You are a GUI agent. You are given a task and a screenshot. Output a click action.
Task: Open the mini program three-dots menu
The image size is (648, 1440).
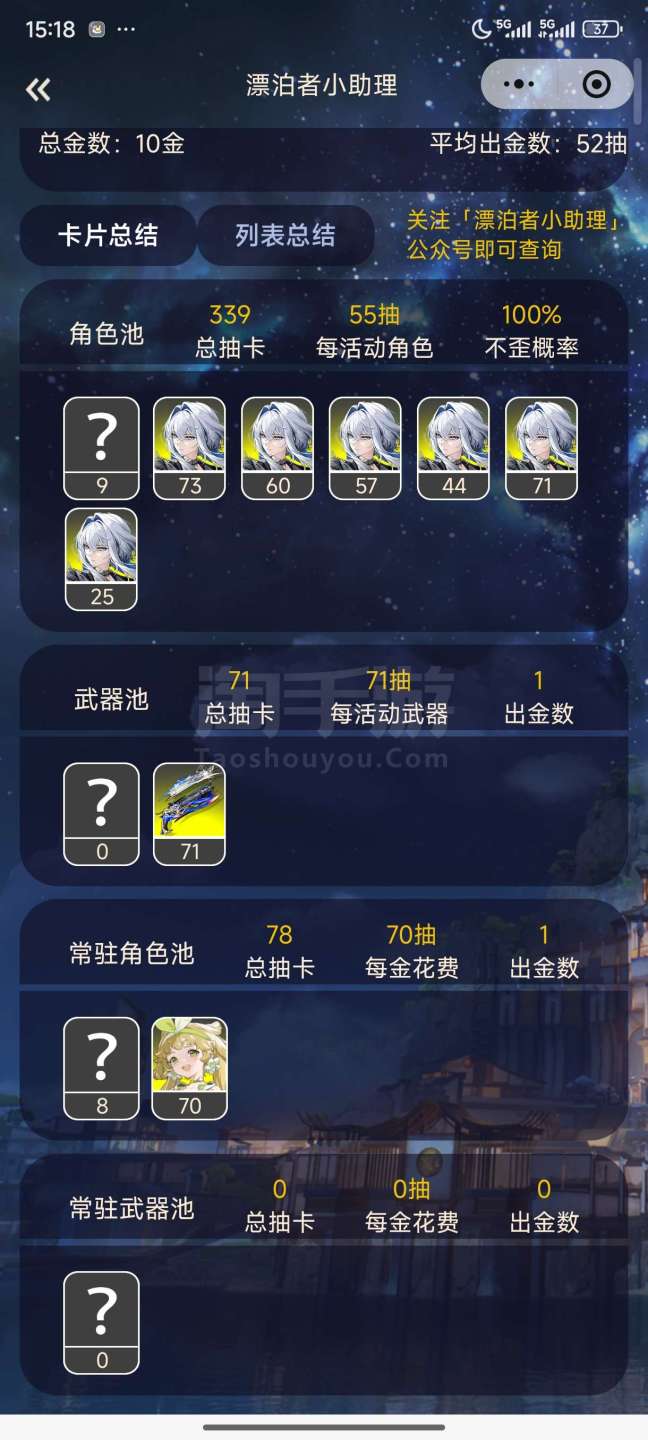click(519, 85)
